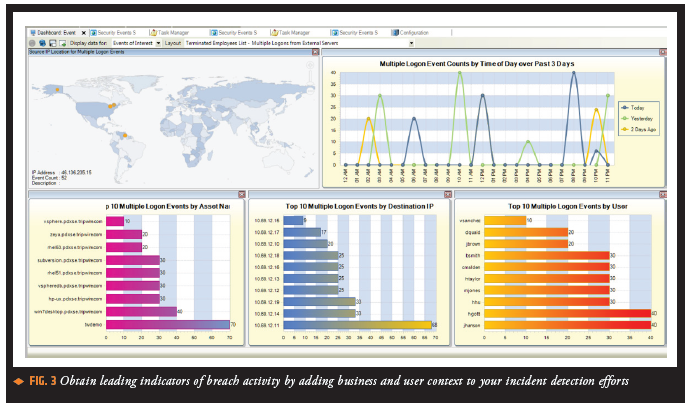The height and width of the screenshot is (409, 691).
Task: Close the Source IP Location map panel
Action: [x=315, y=52]
